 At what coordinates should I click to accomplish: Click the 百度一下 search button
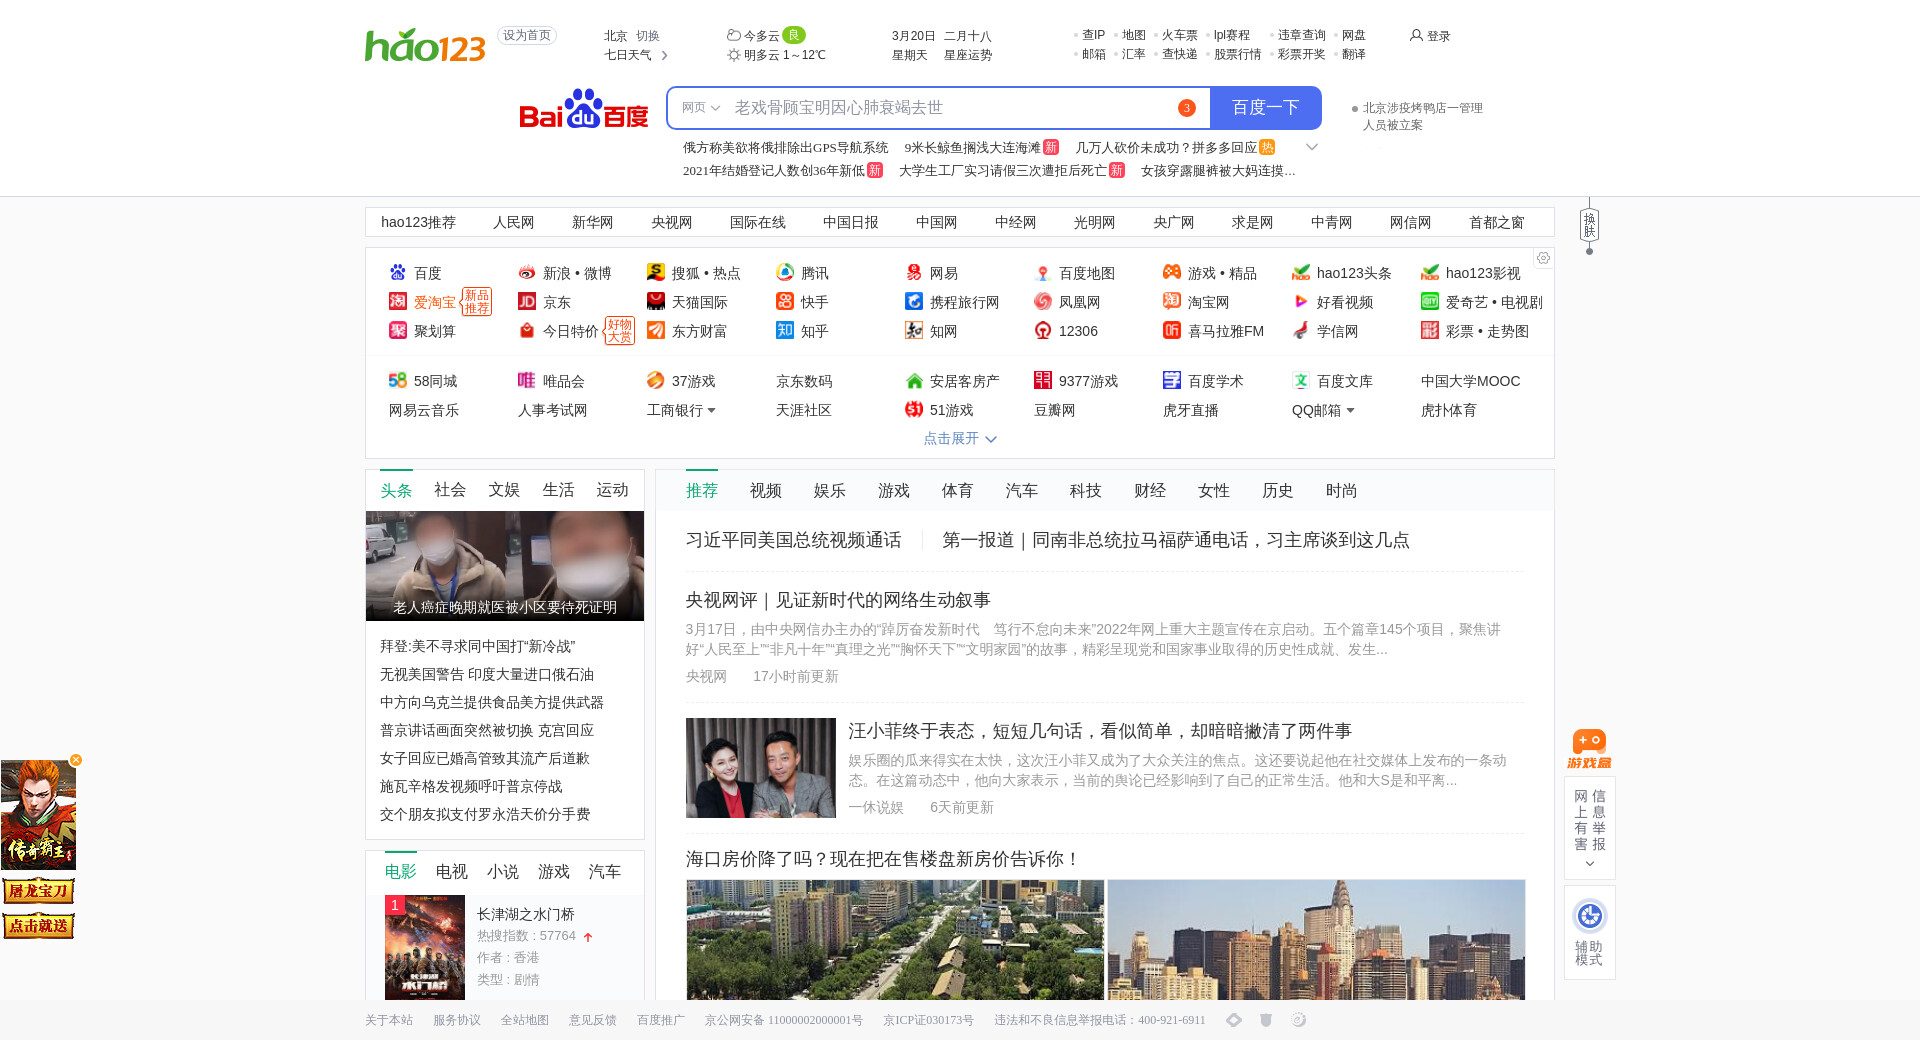click(1265, 108)
